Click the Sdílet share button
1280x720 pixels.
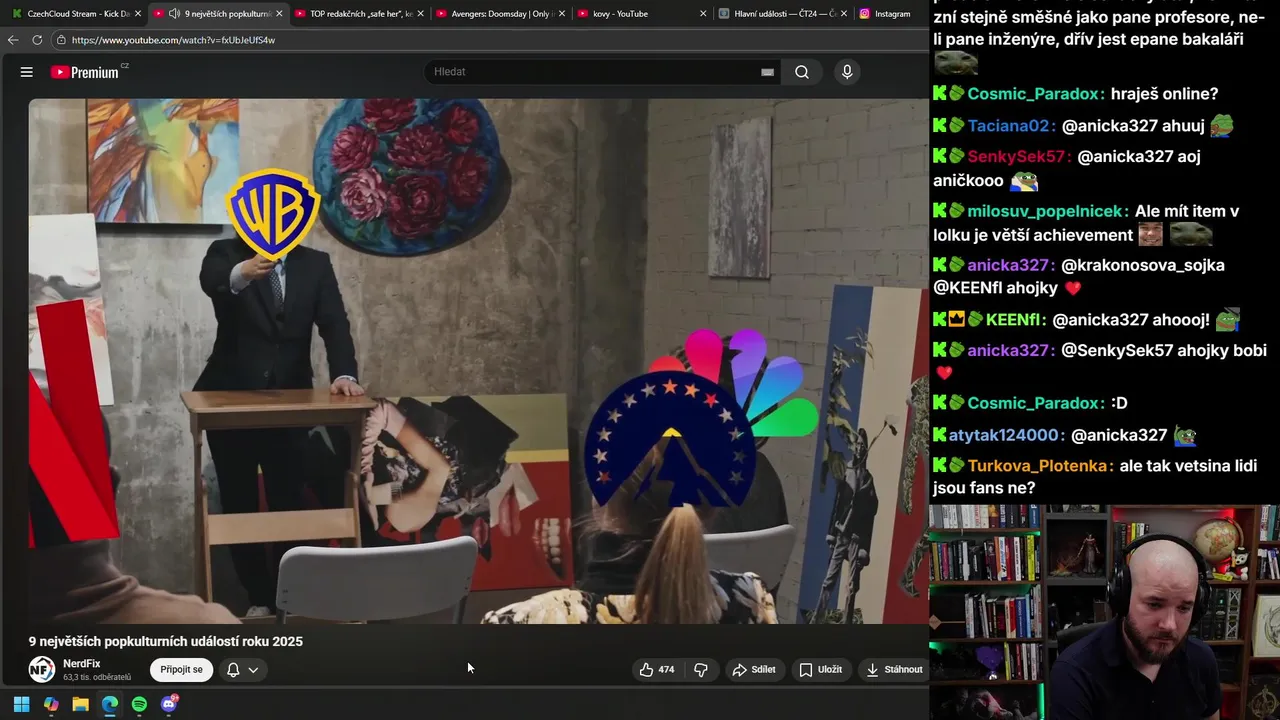click(x=754, y=670)
